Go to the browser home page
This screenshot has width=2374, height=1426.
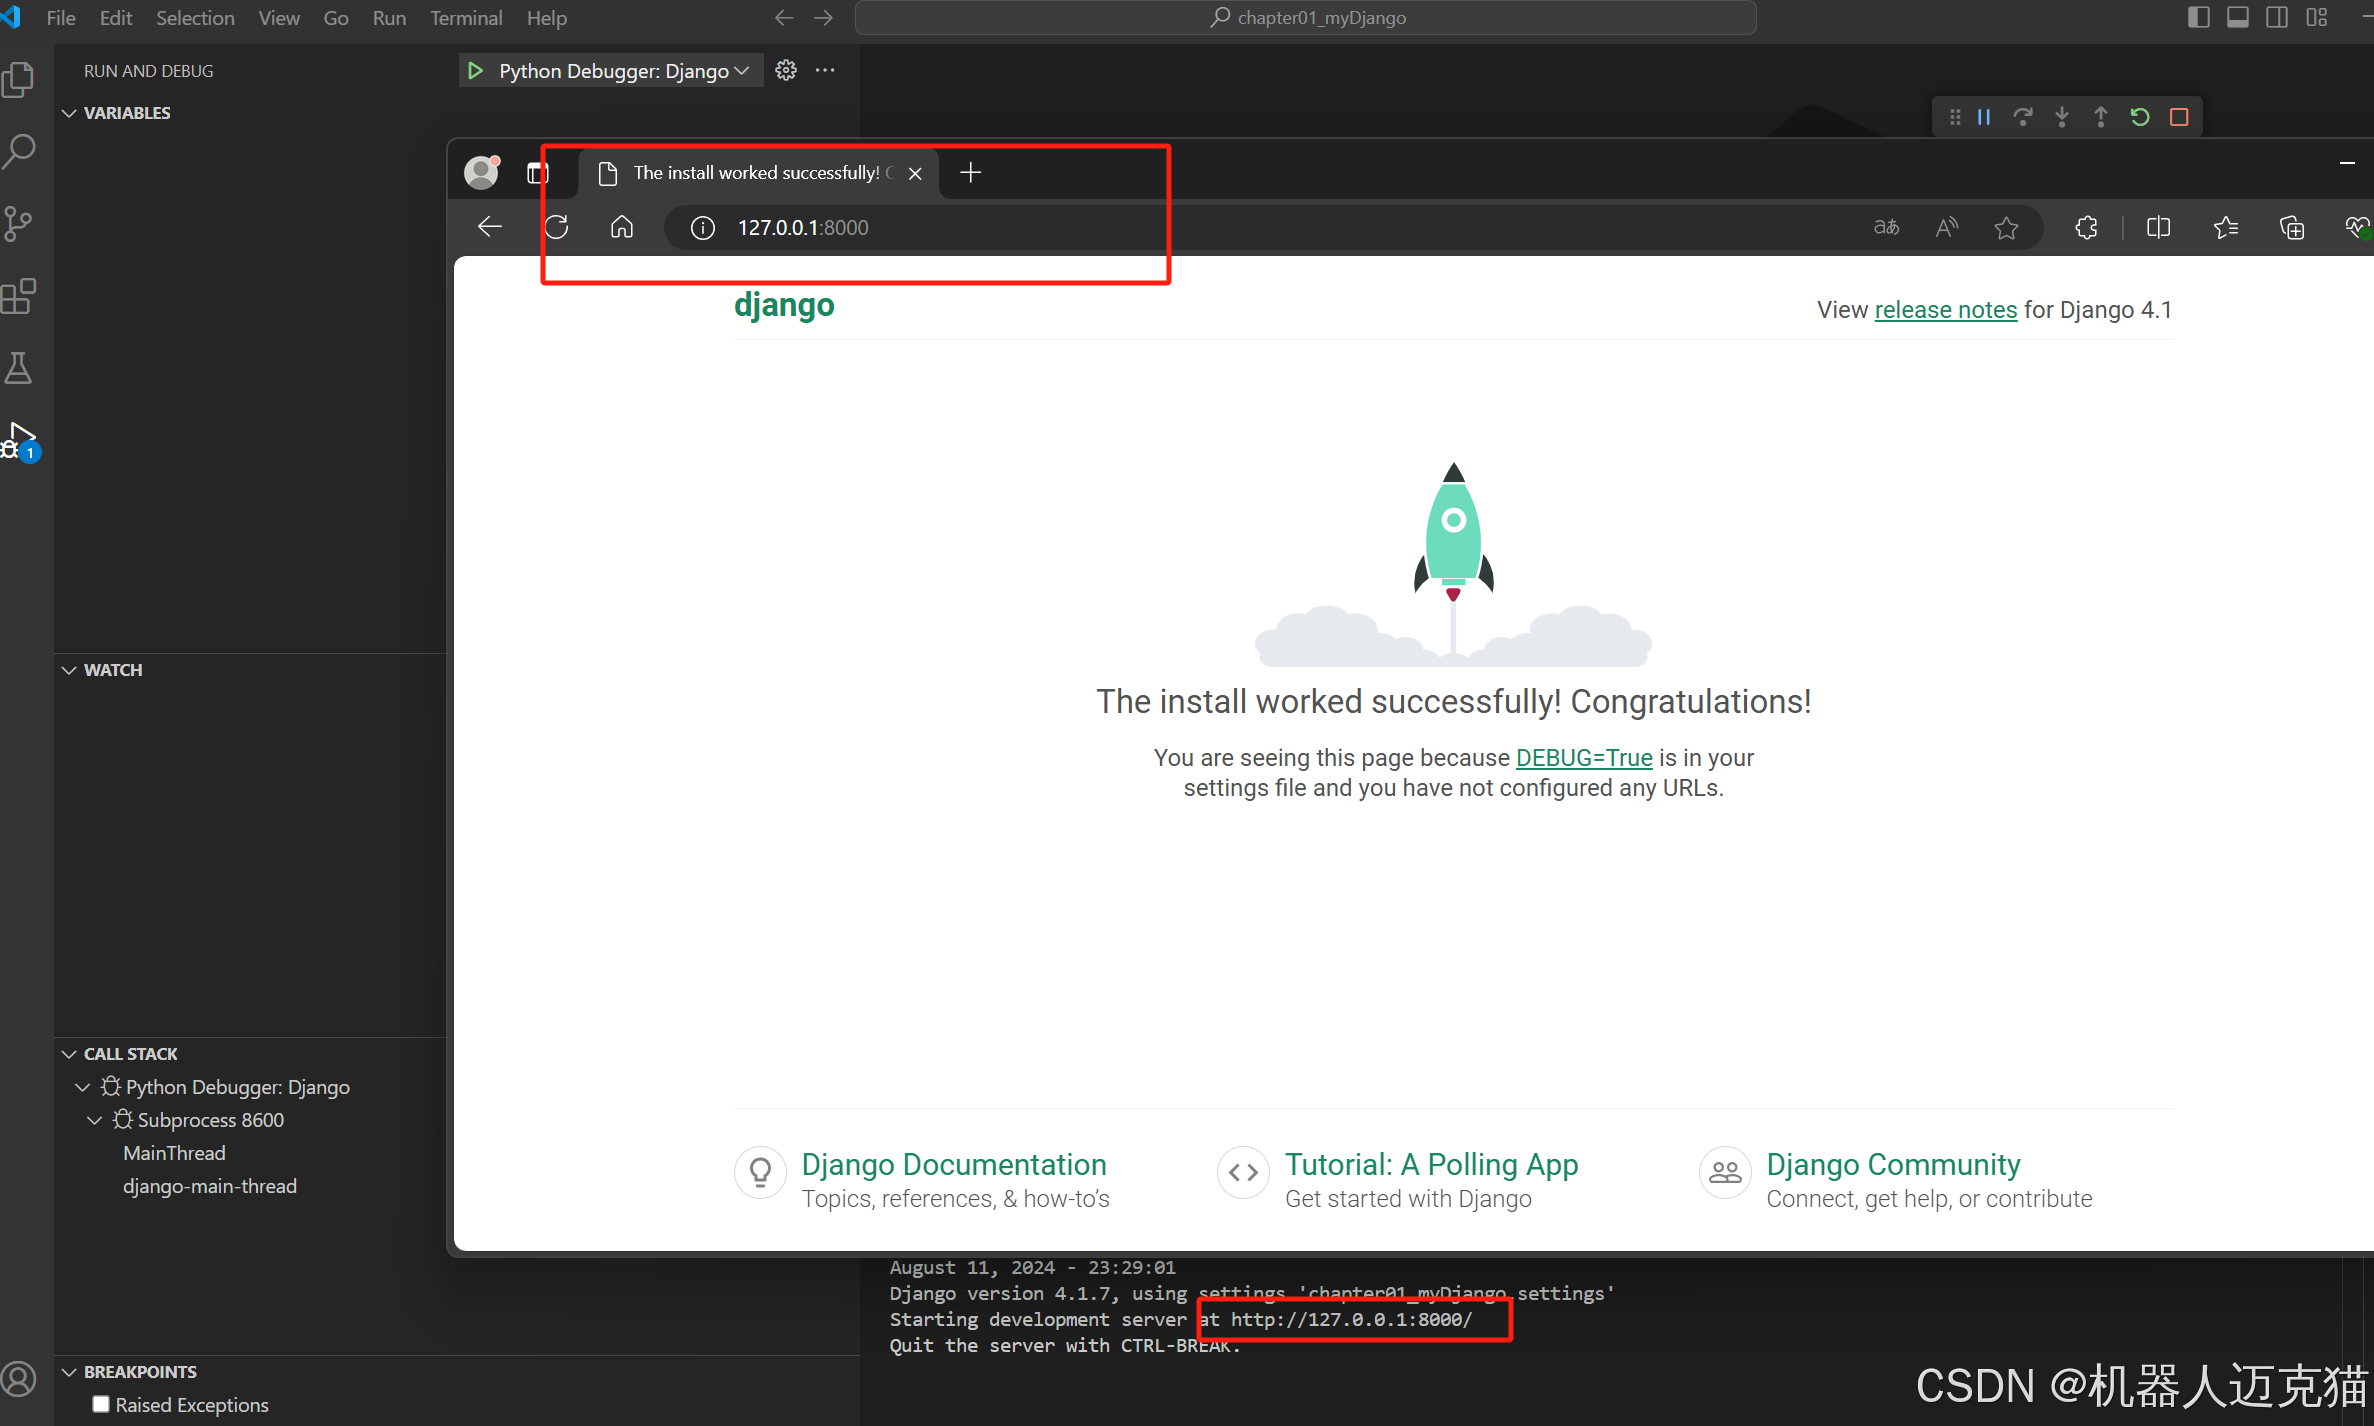622,227
